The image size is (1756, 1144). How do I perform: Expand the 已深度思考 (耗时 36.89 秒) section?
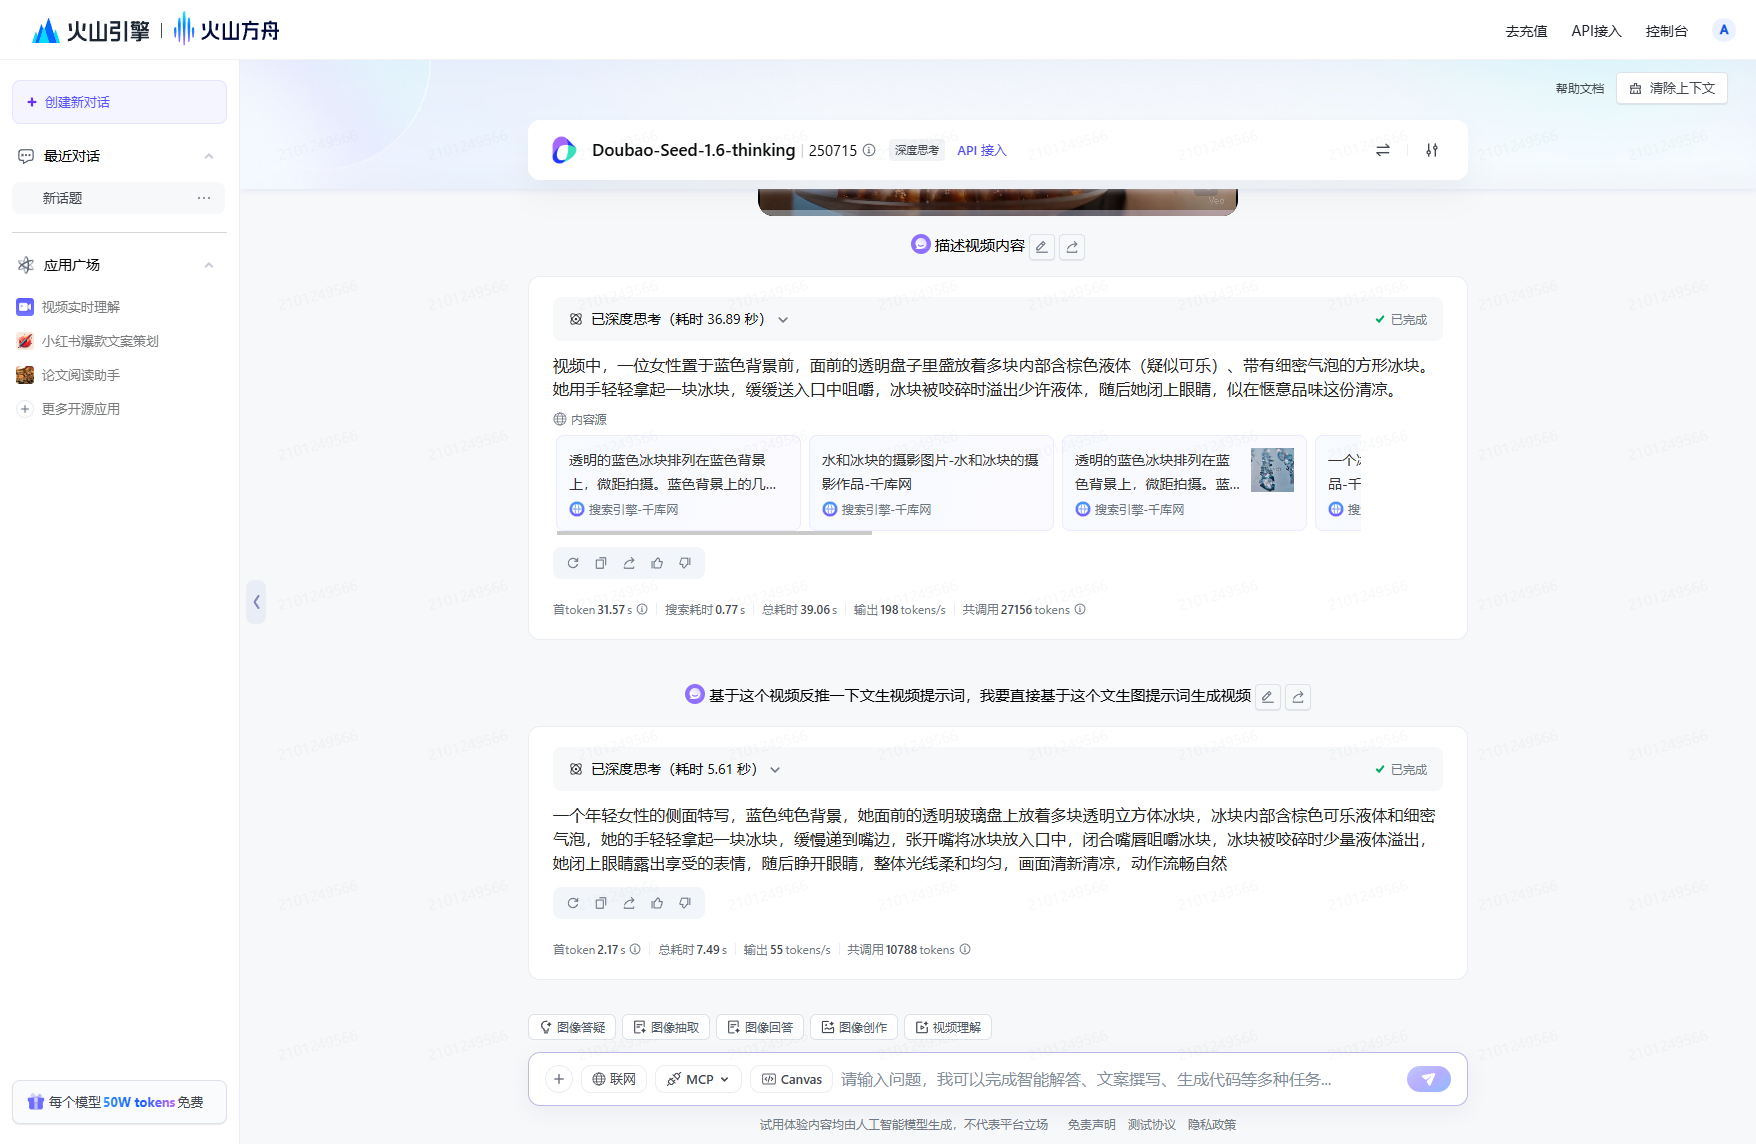(783, 320)
